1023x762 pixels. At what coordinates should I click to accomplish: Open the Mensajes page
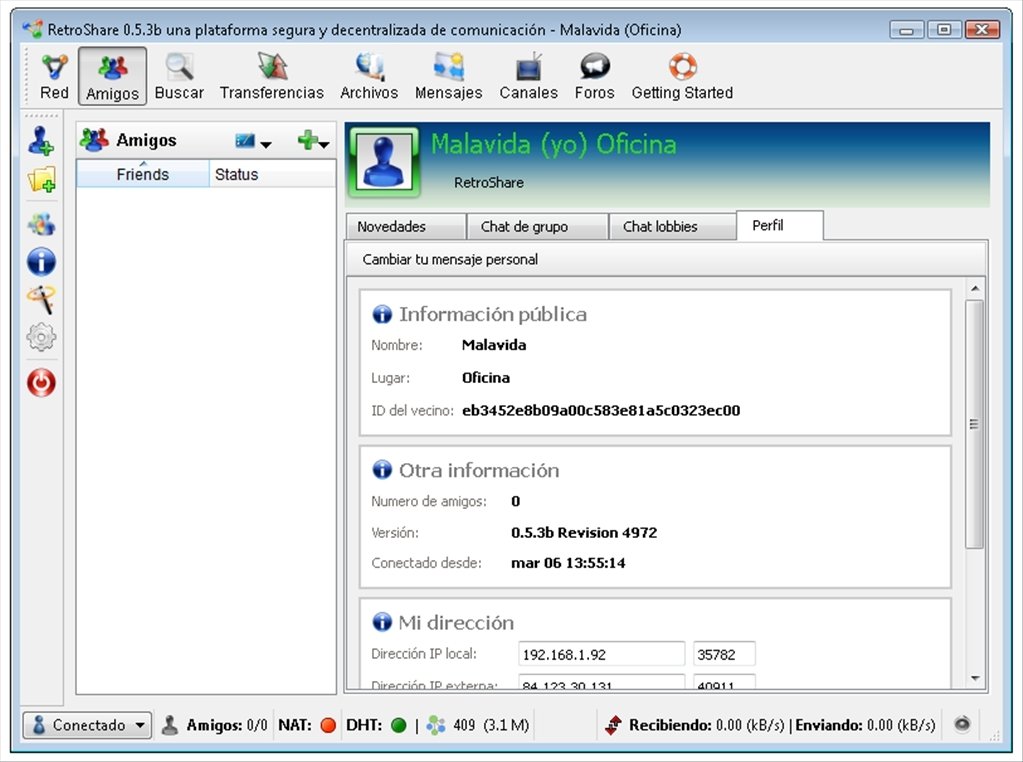tap(449, 77)
